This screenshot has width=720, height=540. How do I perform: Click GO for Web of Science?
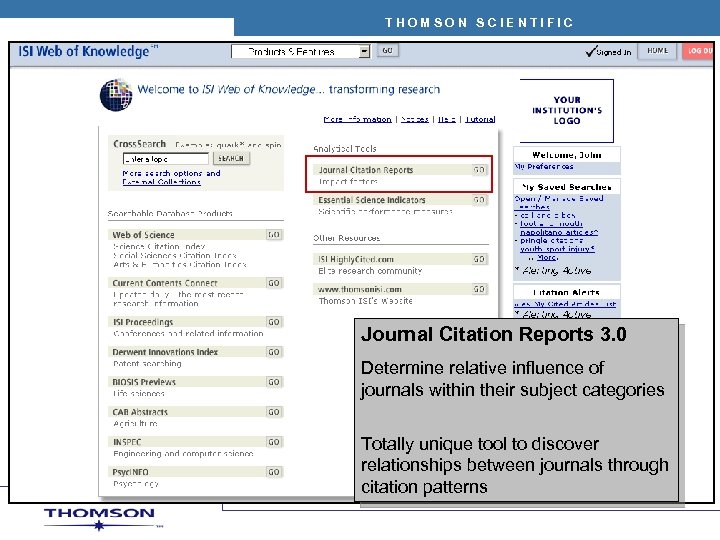tap(274, 235)
